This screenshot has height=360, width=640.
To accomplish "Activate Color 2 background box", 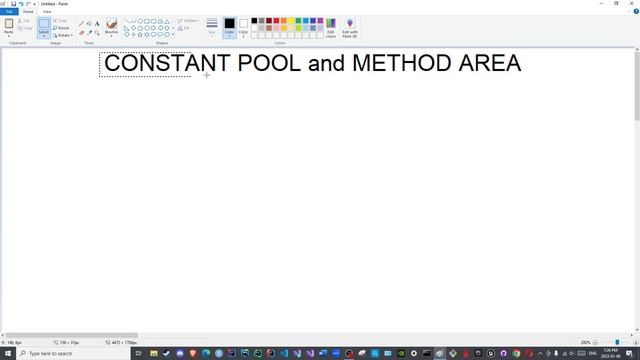I will tap(243, 28).
